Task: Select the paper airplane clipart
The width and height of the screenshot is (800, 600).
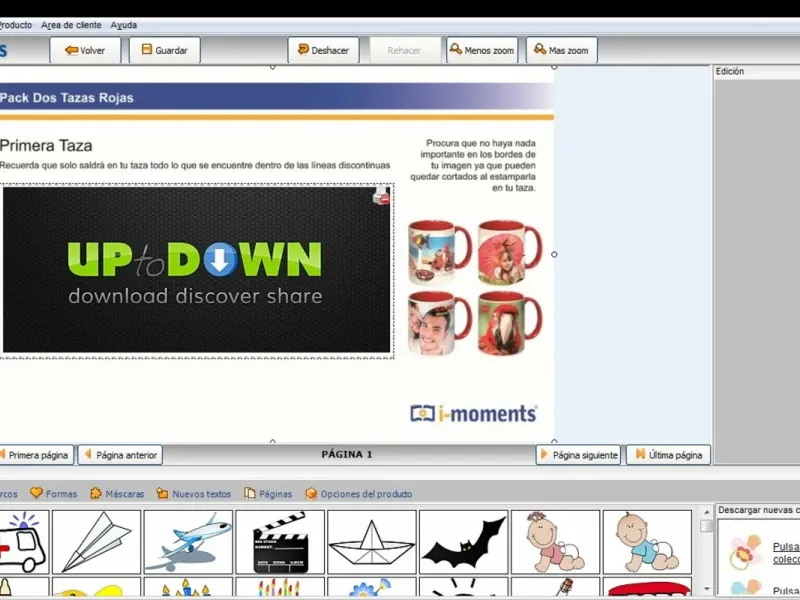Action: click(96, 542)
